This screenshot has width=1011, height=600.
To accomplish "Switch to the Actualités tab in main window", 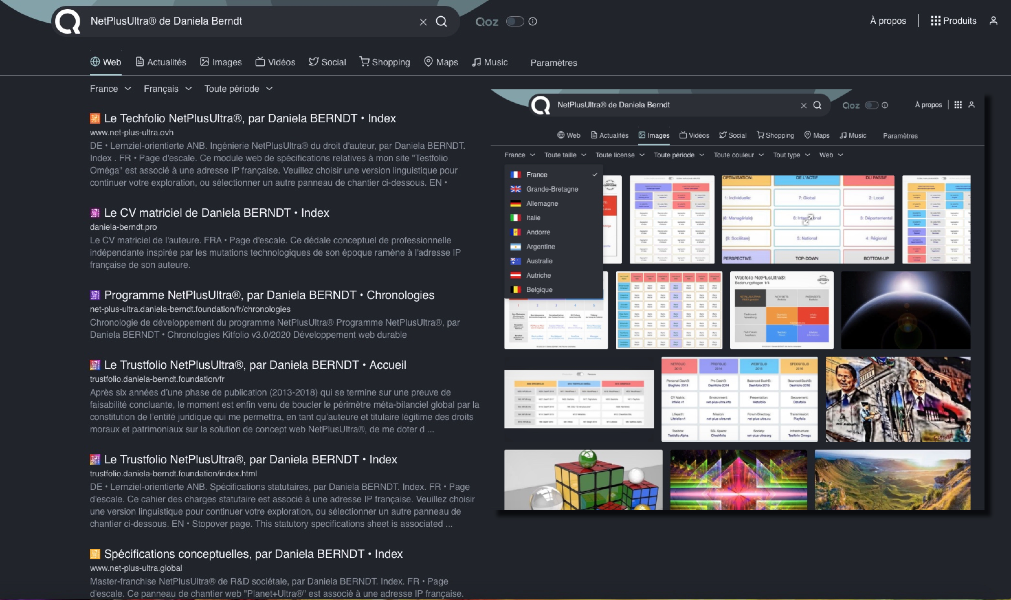I will 161,63.
